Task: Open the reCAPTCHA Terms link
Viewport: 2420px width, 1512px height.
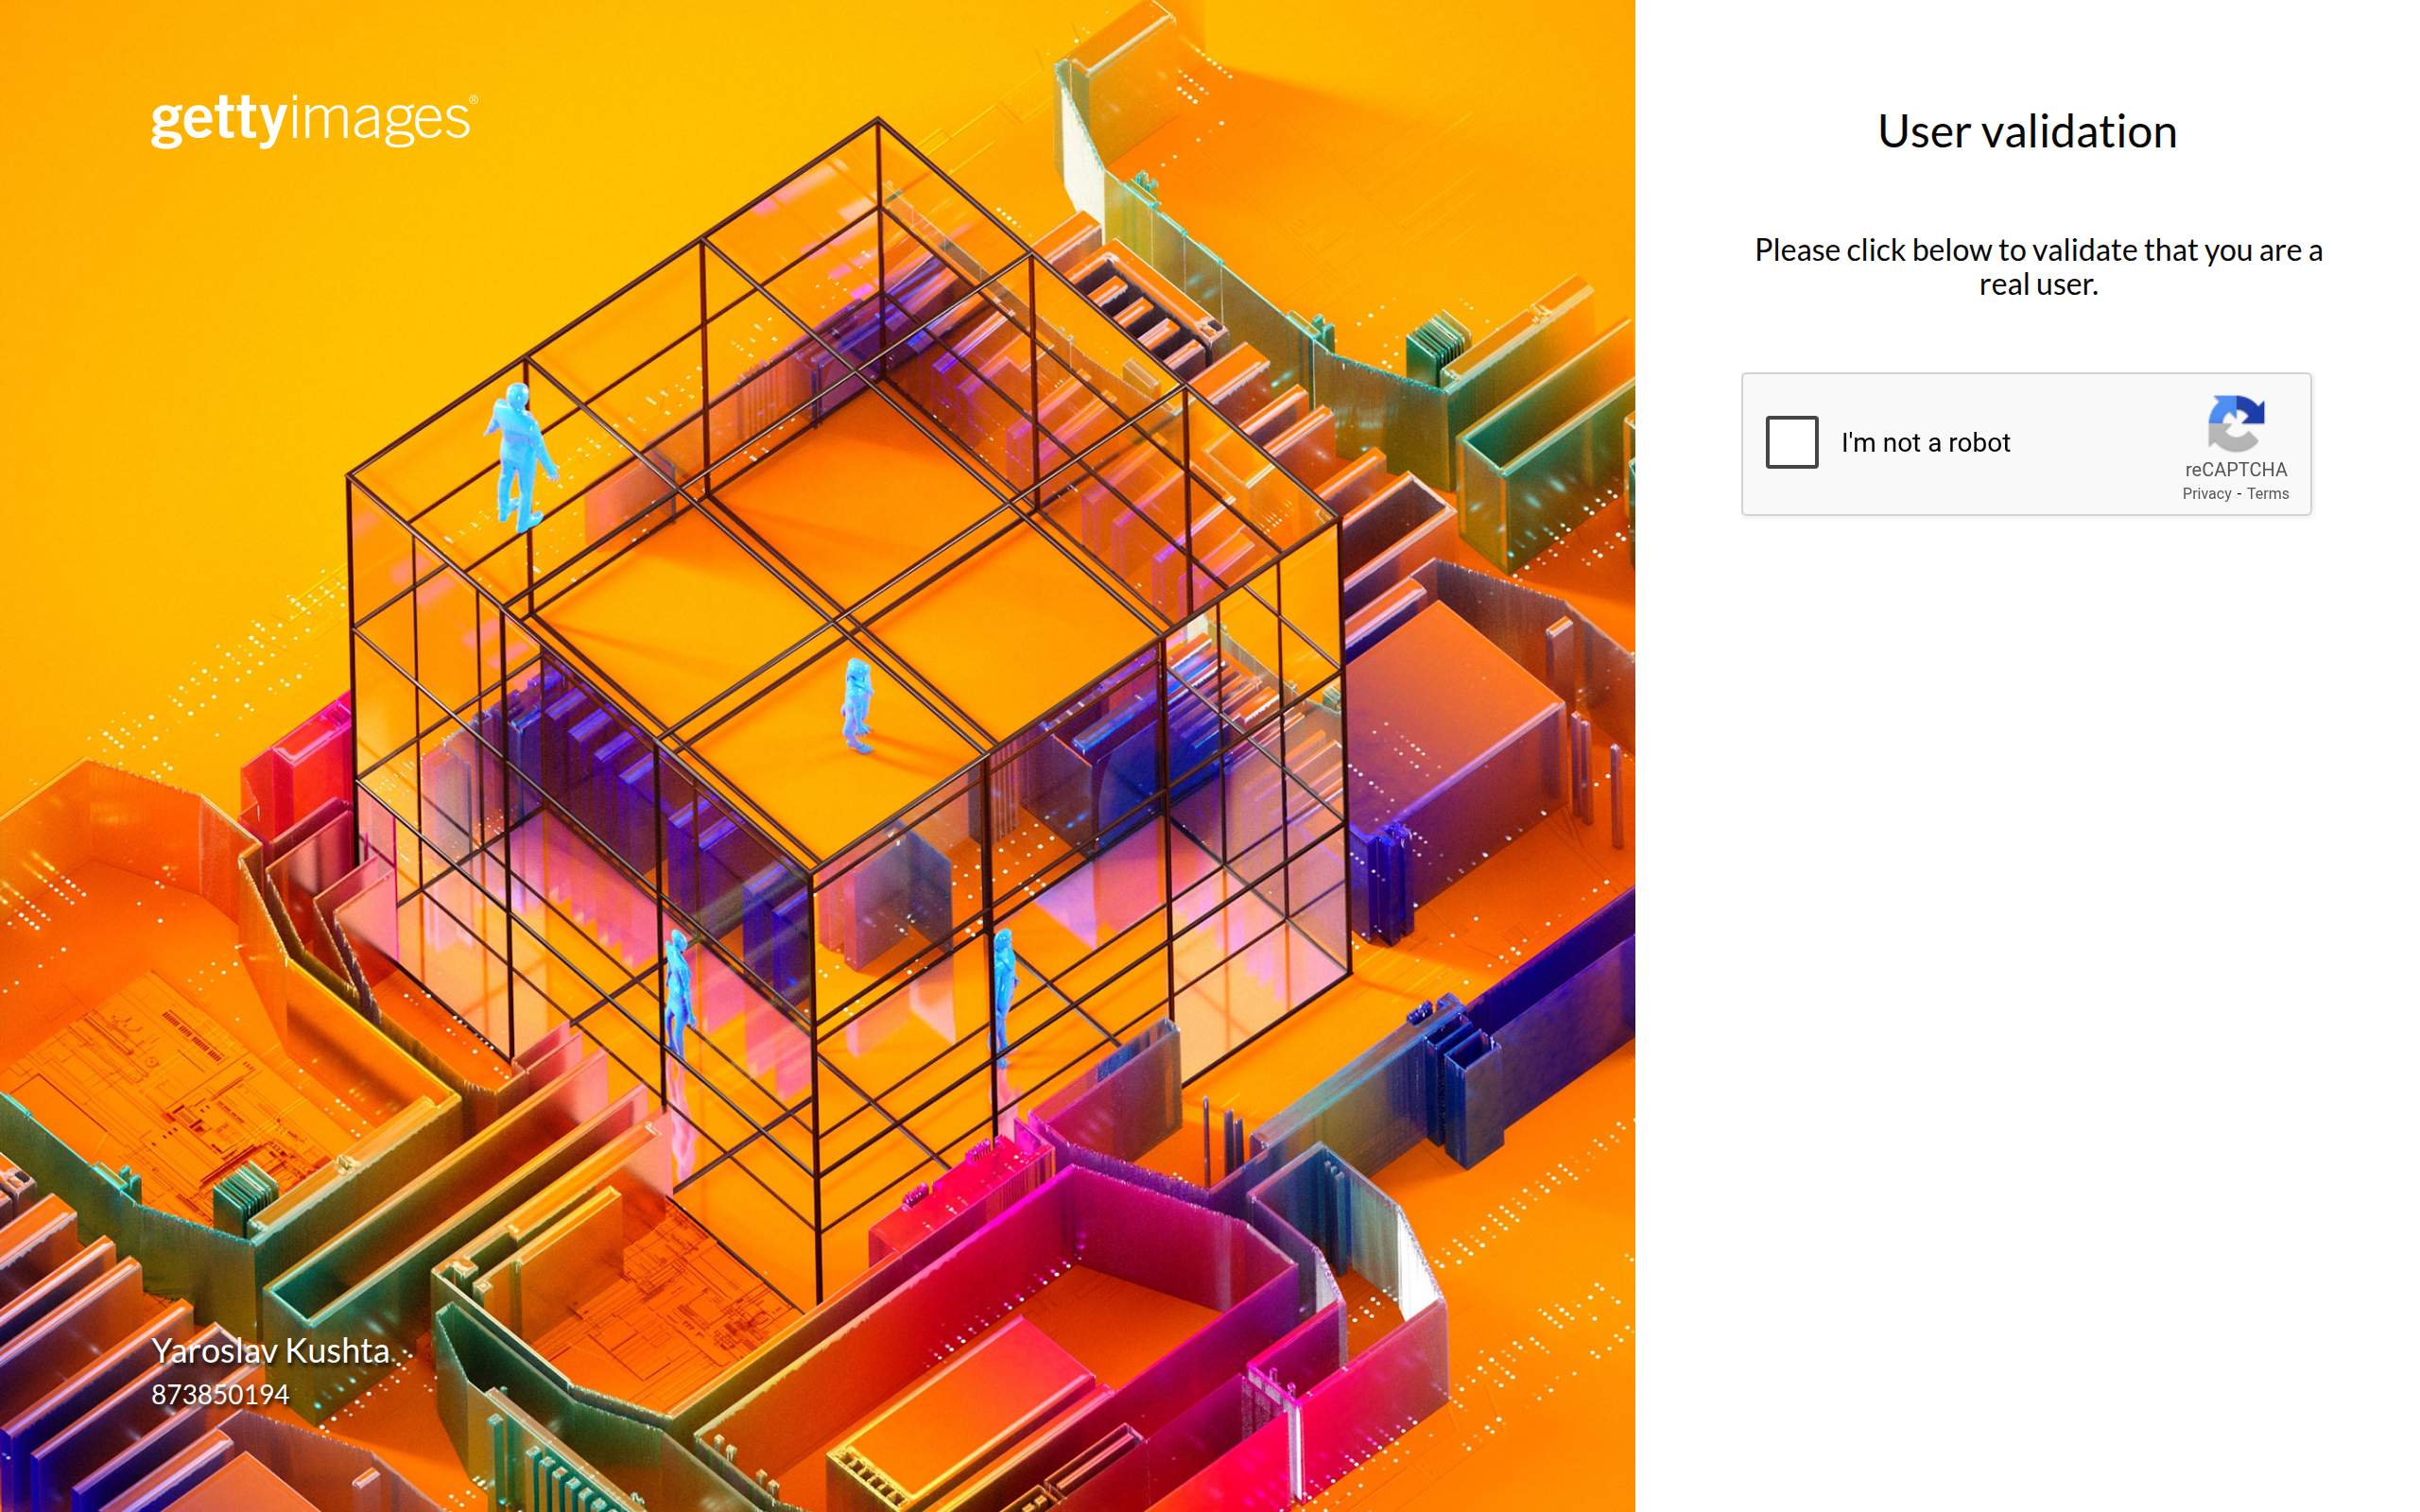Action: 2267,494
